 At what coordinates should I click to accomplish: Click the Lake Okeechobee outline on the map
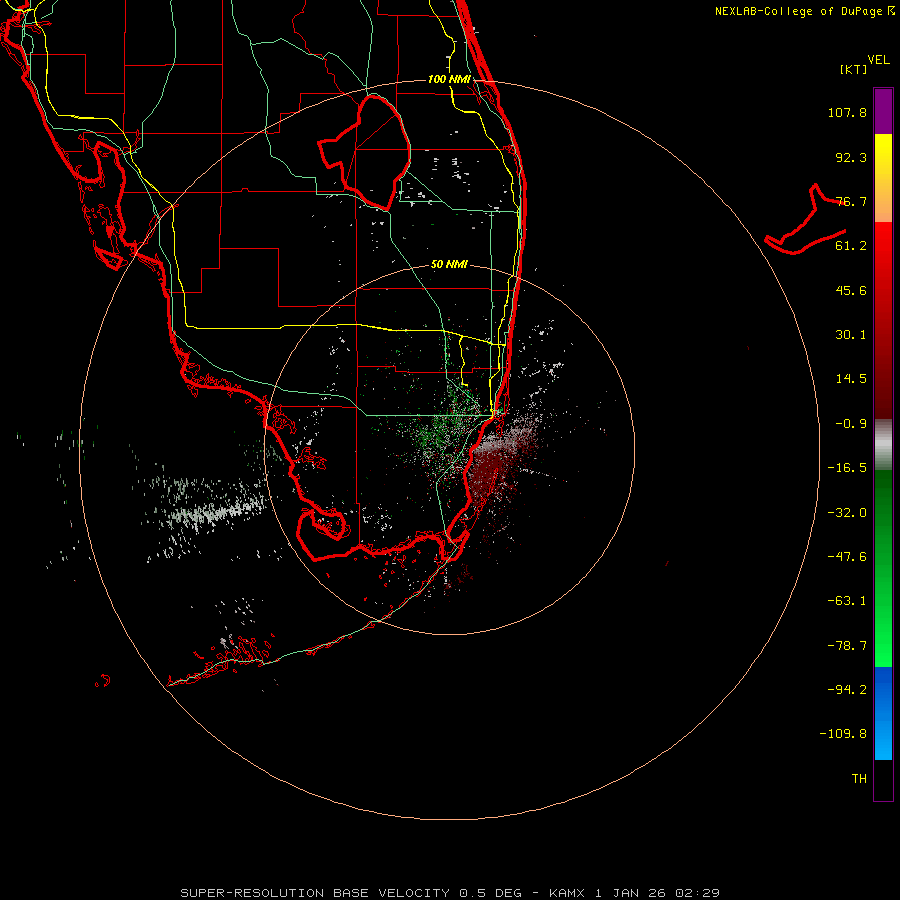coord(365,152)
